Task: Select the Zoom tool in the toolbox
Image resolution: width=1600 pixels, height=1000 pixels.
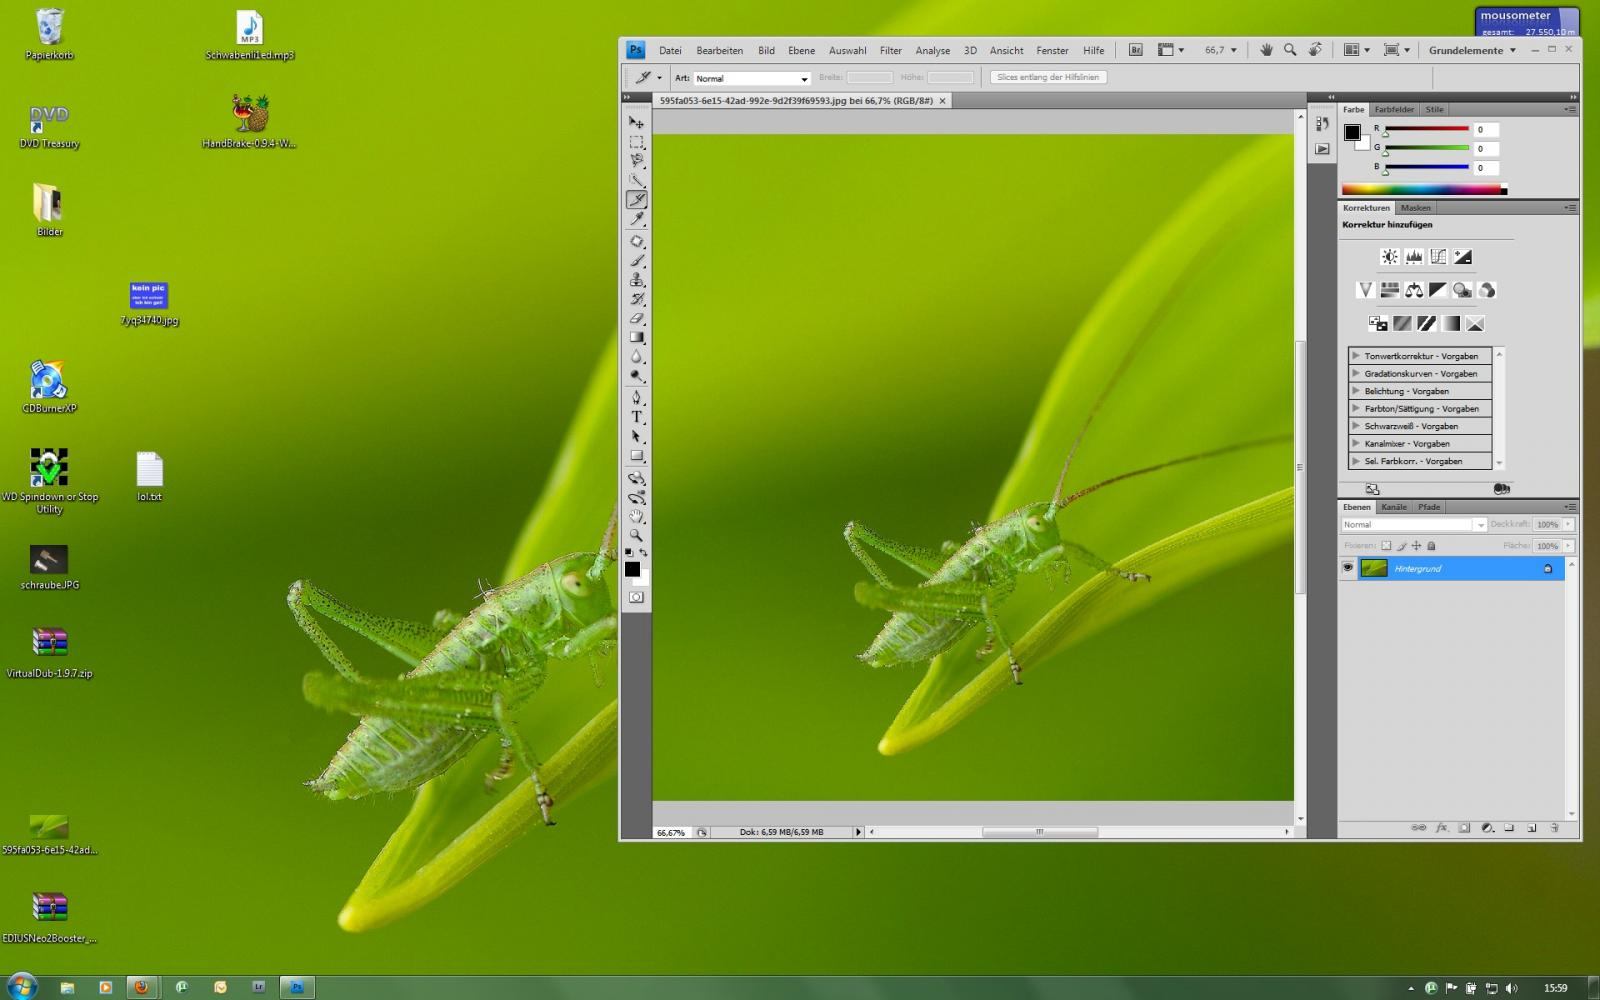Action: (x=636, y=536)
